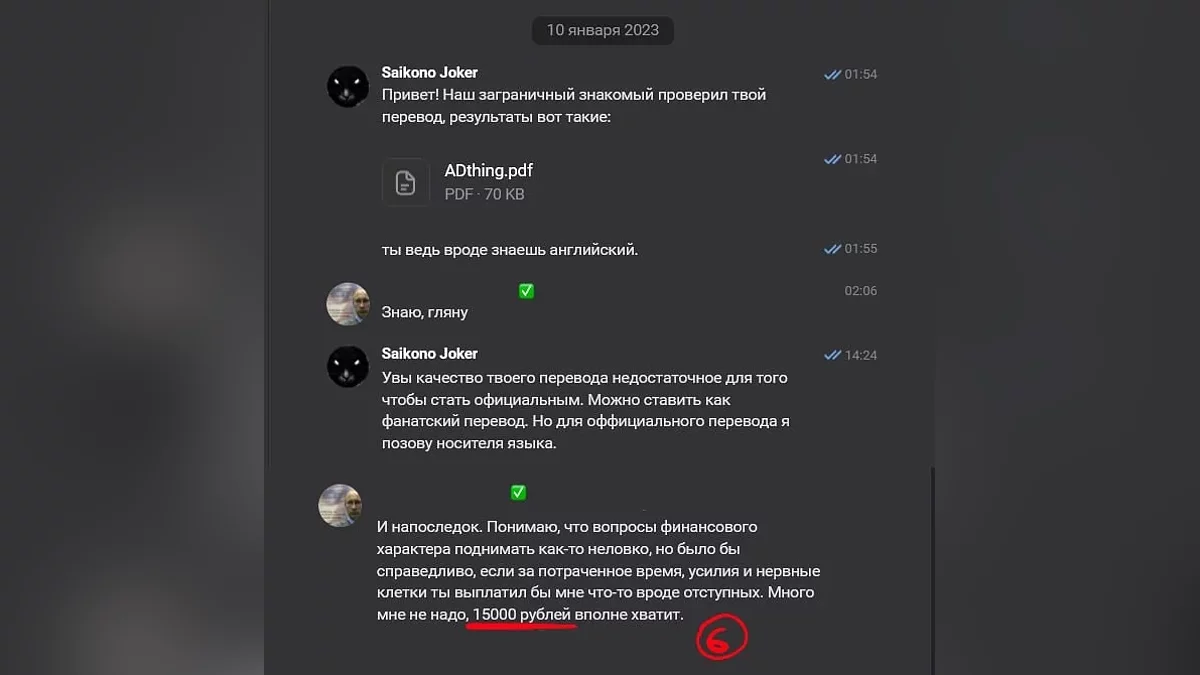The image size is (1200, 675).
Task: Click the message 'ты ведь вроде знаешь английский.'
Action: coord(510,250)
